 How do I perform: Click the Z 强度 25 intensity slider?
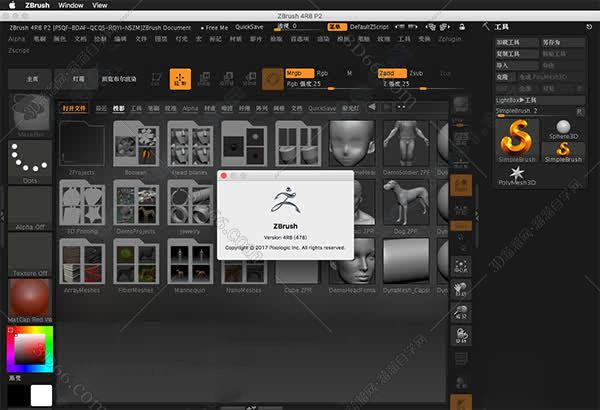pos(419,84)
